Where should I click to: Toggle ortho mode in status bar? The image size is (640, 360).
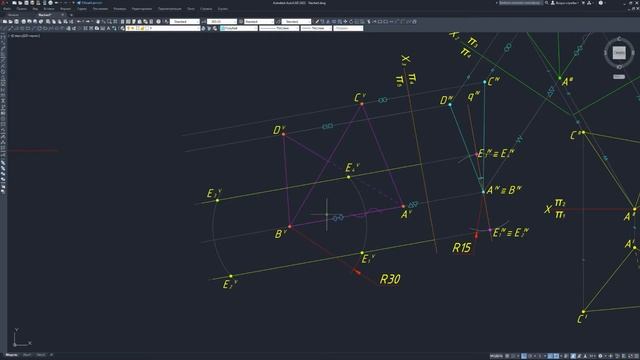pos(524,356)
